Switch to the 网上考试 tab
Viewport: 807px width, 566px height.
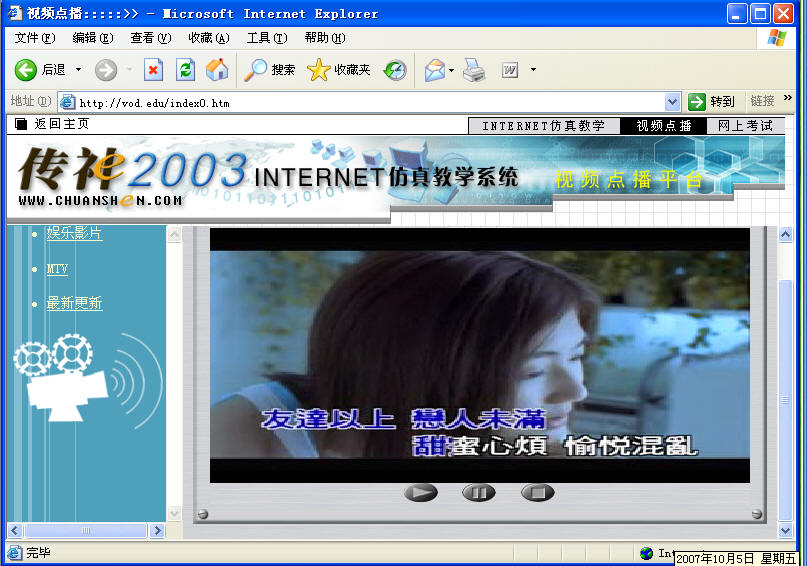[745, 126]
